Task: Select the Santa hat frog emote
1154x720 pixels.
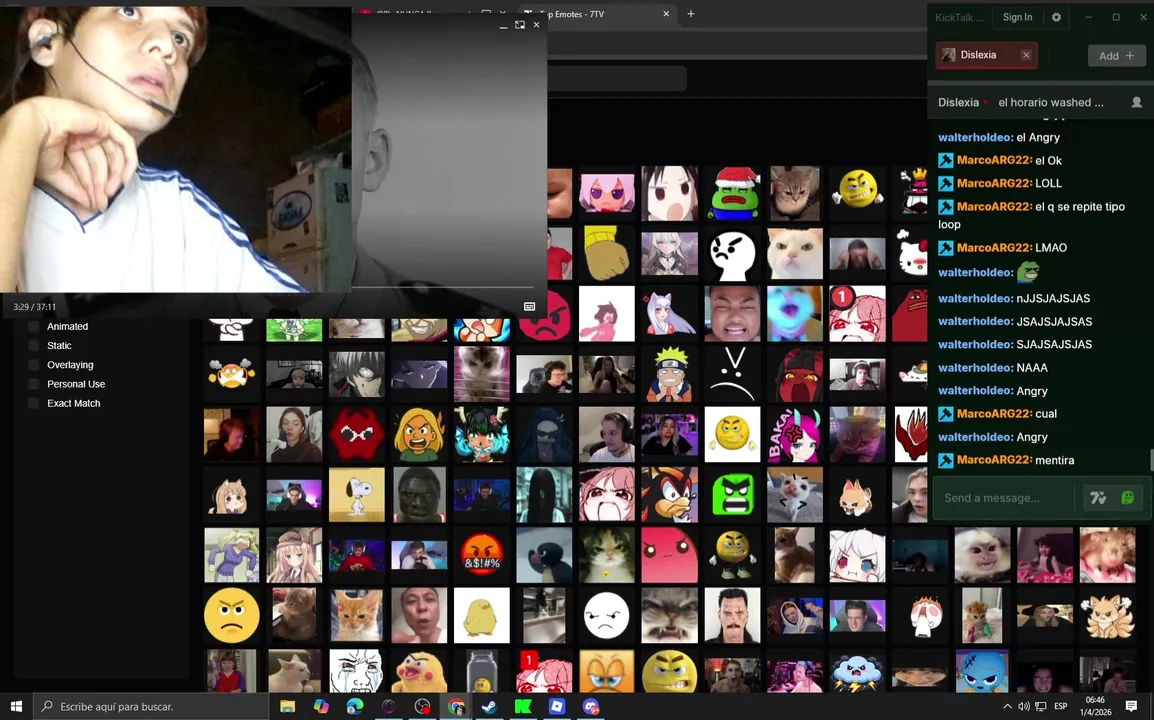Action: (732, 194)
